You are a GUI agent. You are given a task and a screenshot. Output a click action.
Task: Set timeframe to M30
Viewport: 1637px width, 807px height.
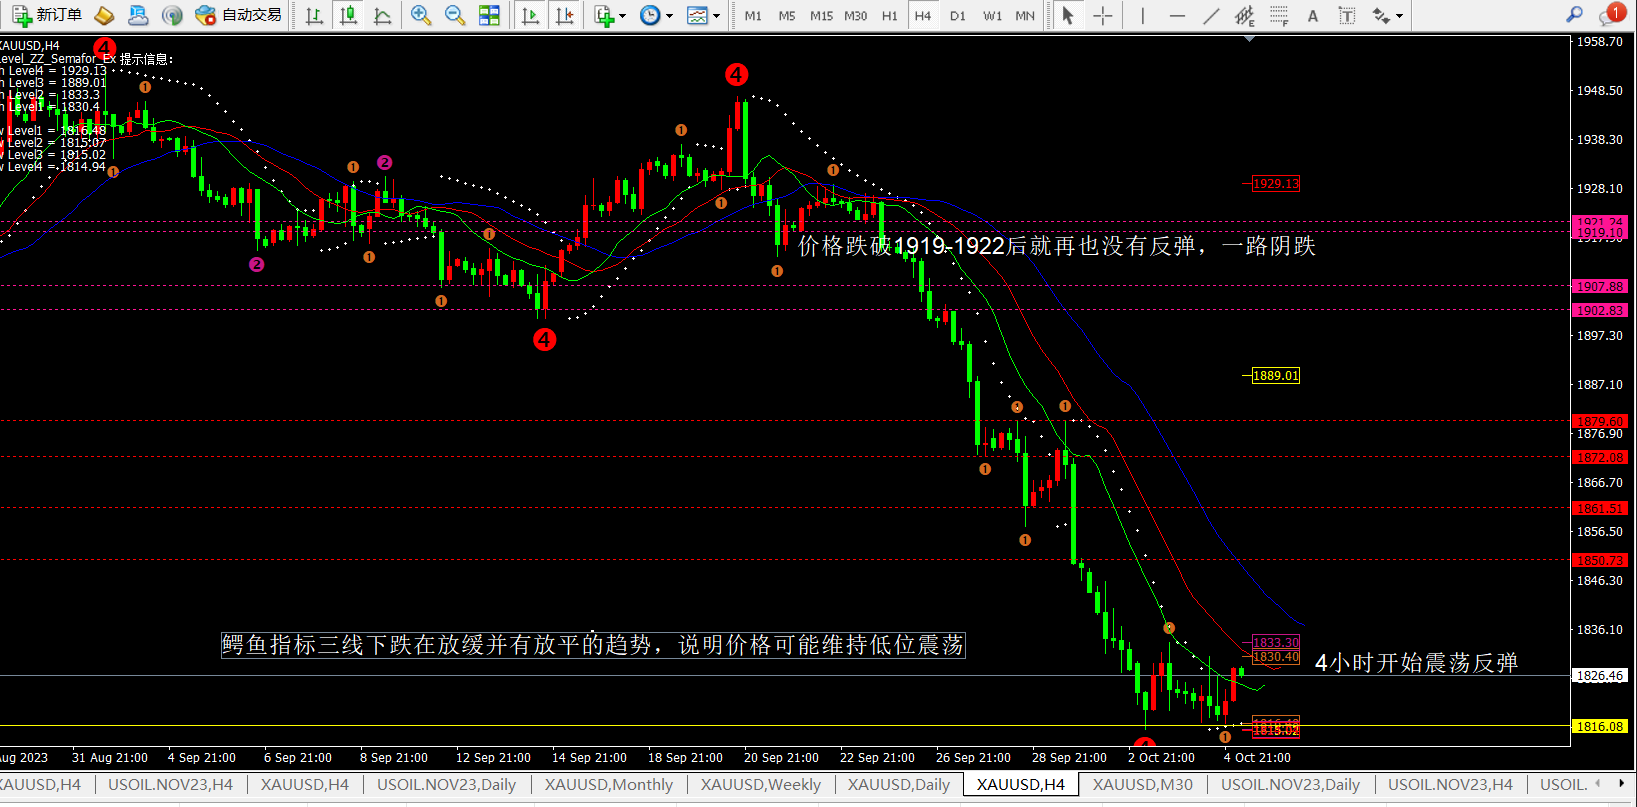[856, 15]
